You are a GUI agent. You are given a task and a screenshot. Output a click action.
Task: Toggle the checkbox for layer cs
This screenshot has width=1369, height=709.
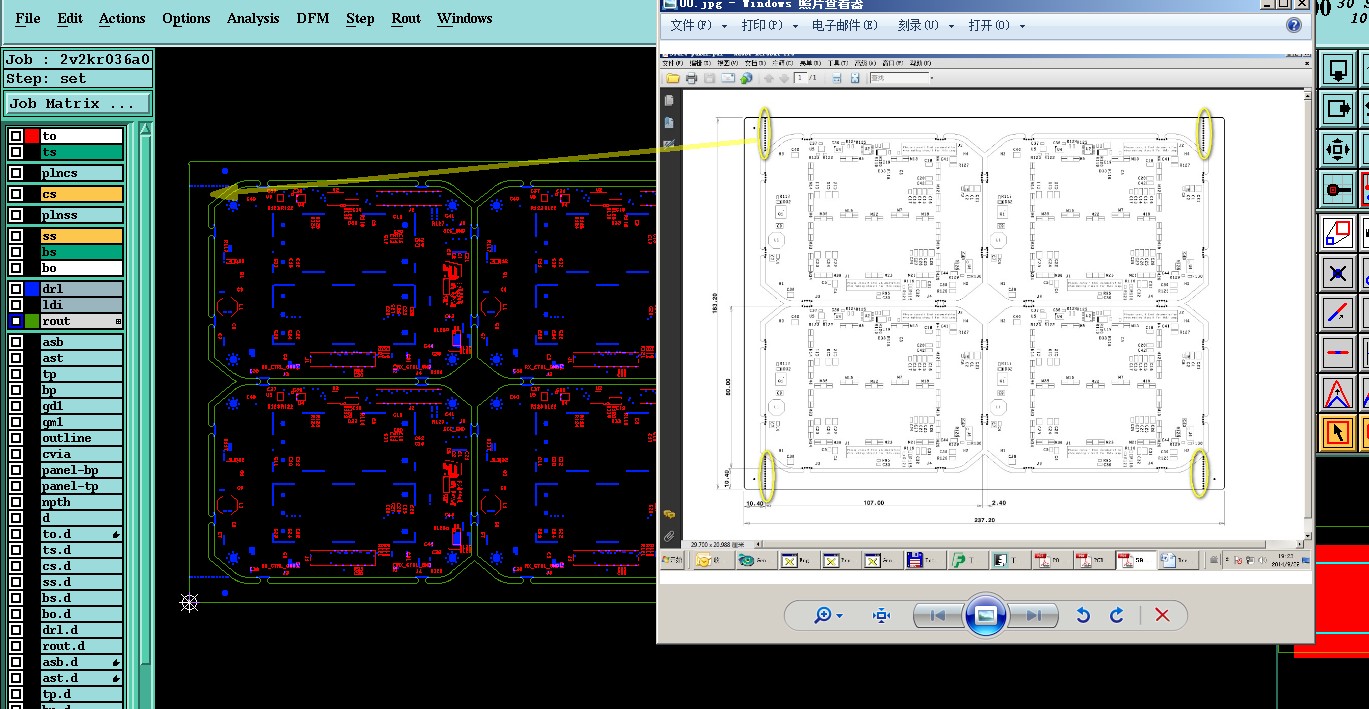(16, 194)
